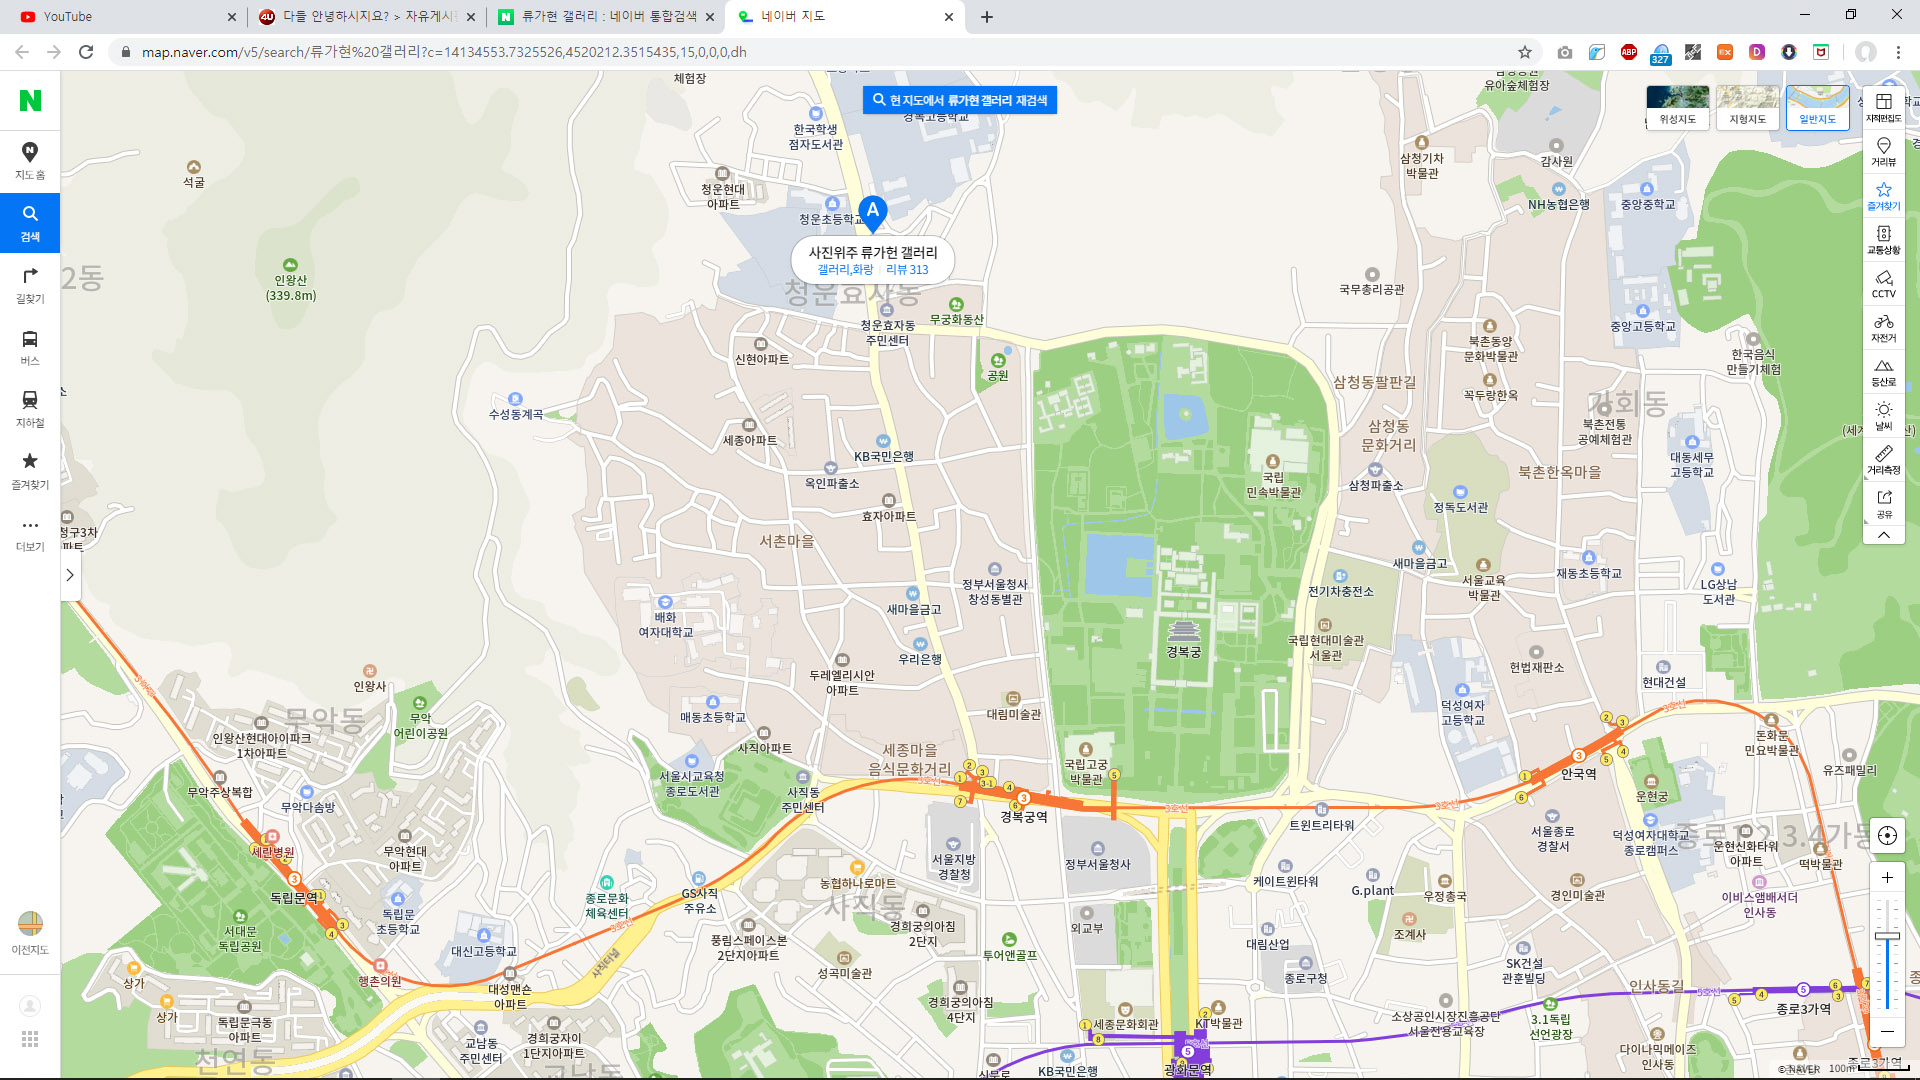Open a new browser tab

coord(987,17)
